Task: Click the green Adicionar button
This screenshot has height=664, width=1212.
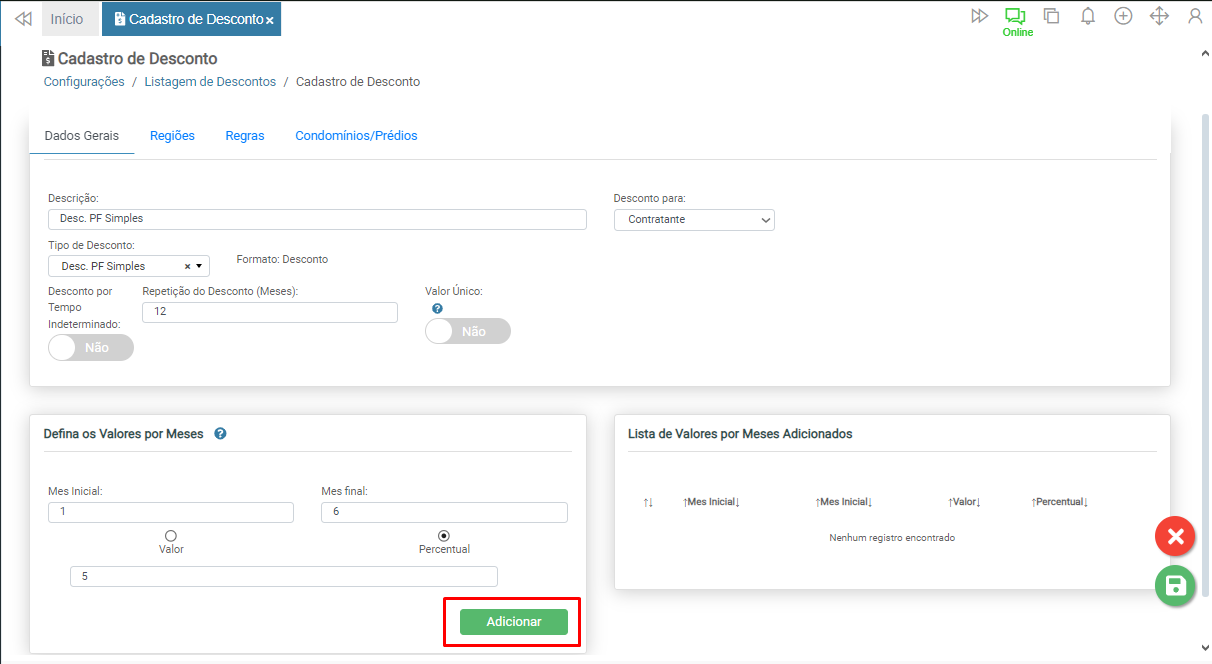Action: [513, 622]
